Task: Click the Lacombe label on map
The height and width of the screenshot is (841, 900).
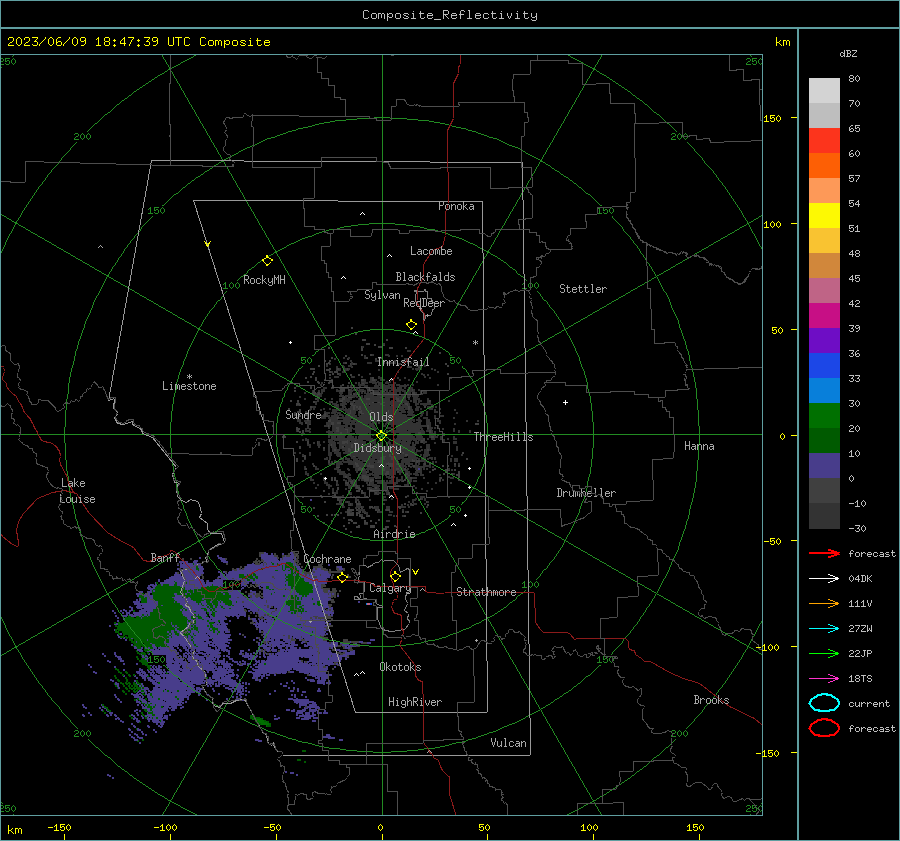Action: pyautogui.click(x=431, y=251)
